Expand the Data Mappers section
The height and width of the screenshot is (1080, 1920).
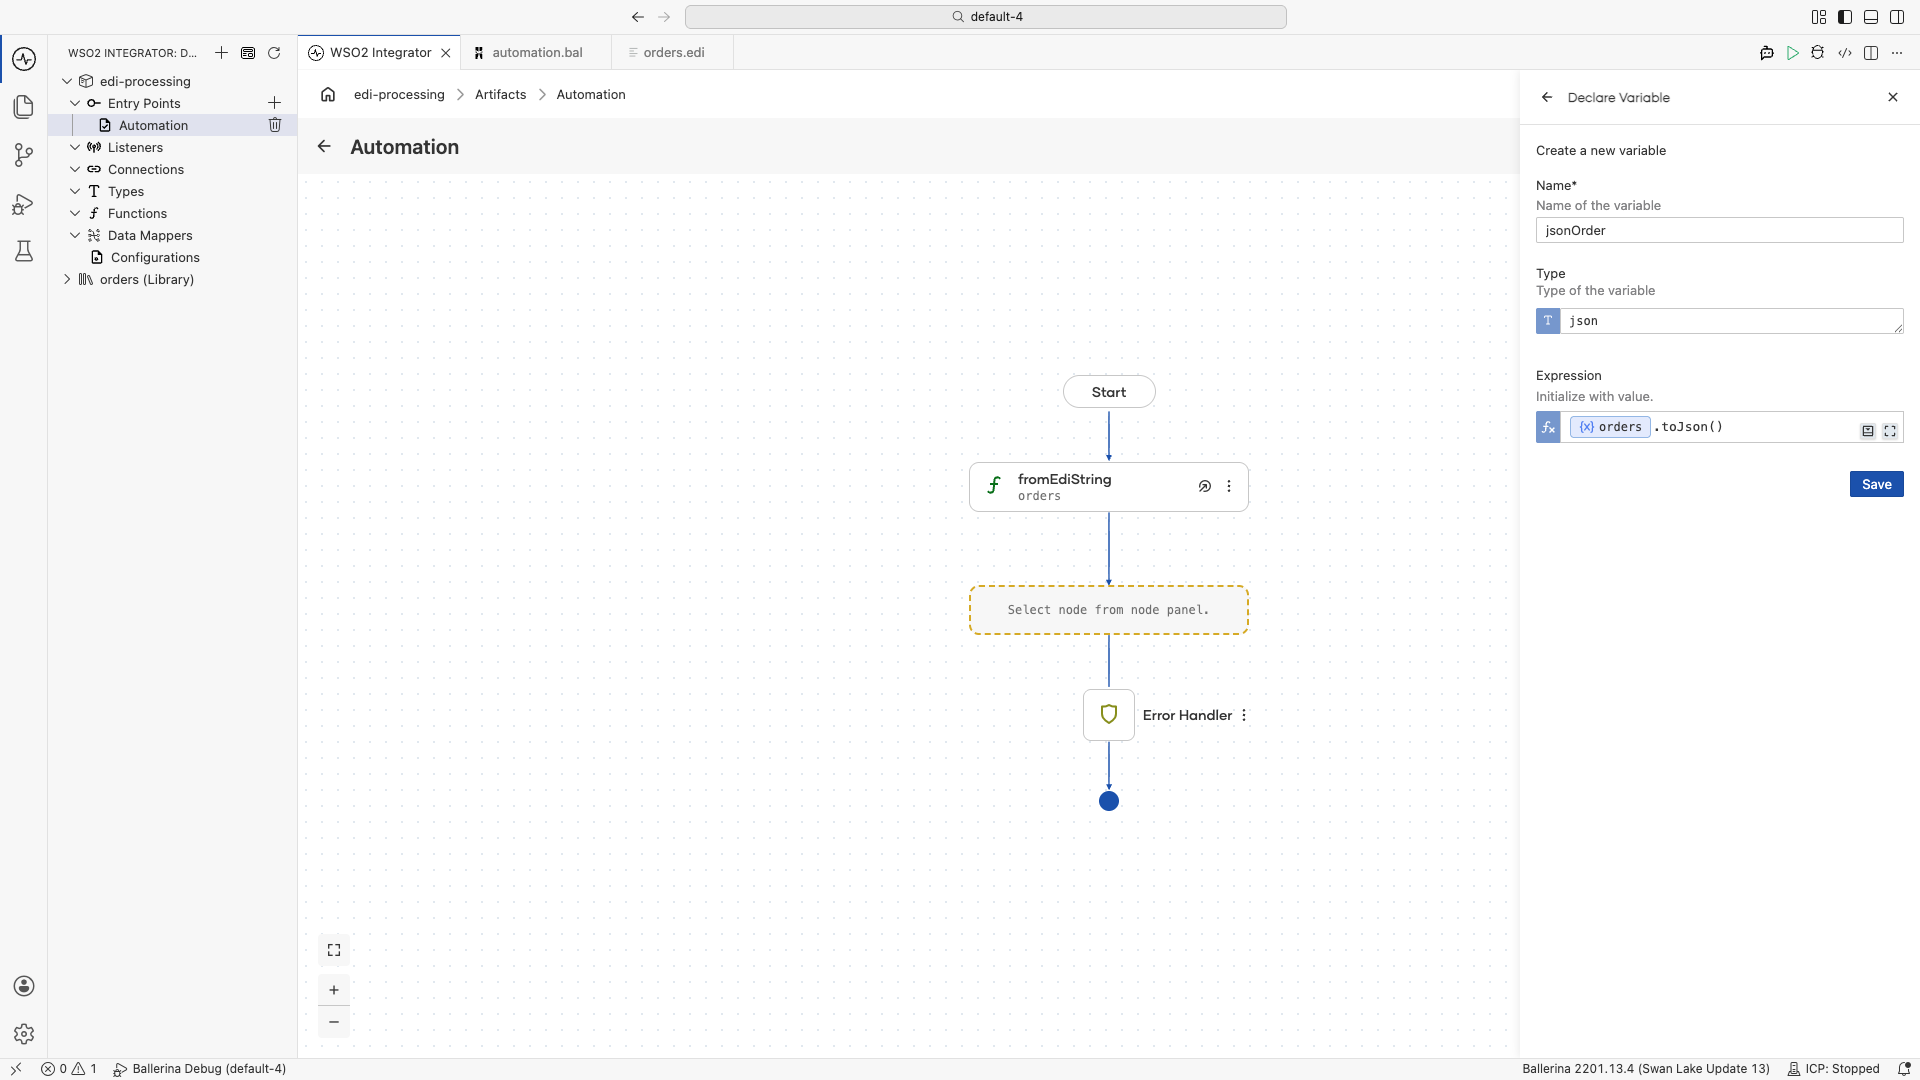(75, 235)
